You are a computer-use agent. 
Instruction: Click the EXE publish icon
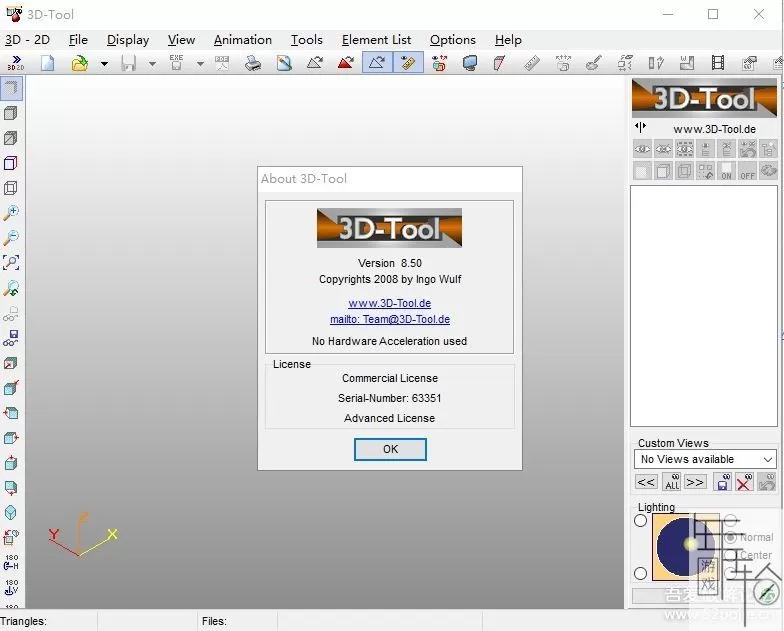[x=176, y=63]
